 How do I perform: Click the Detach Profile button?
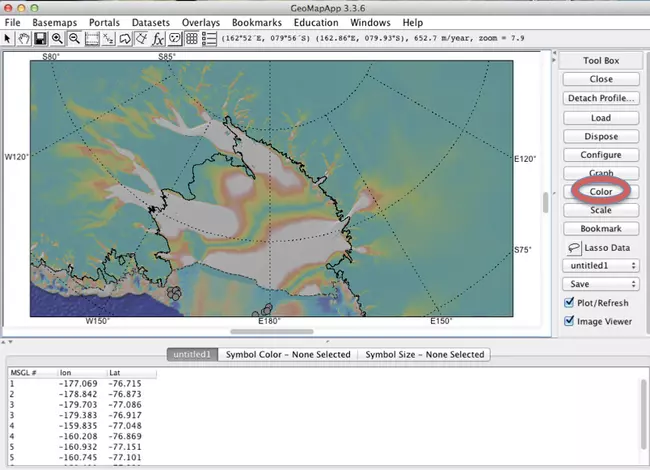(x=601, y=98)
